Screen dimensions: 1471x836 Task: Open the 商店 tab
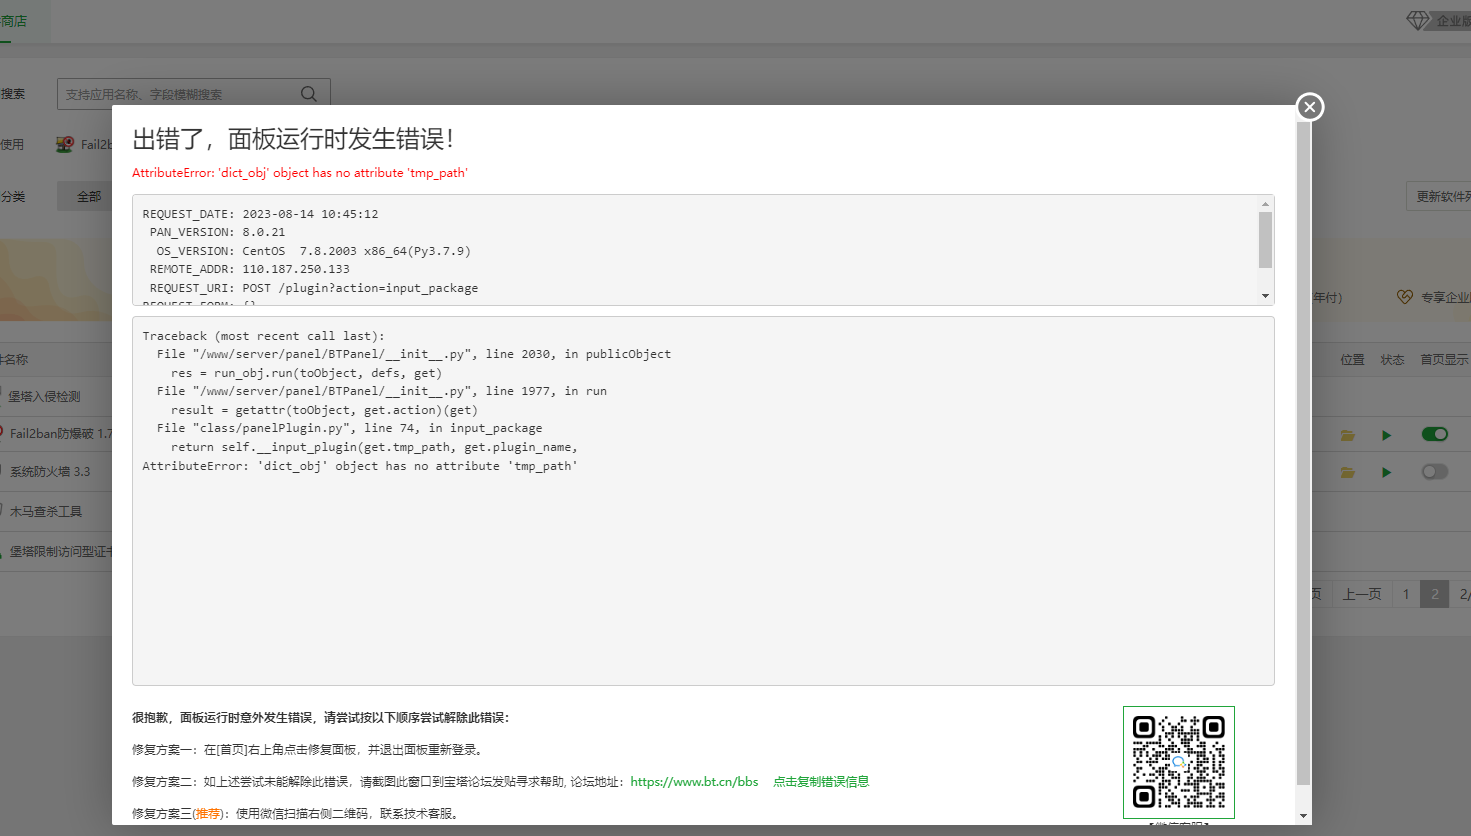[14, 21]
